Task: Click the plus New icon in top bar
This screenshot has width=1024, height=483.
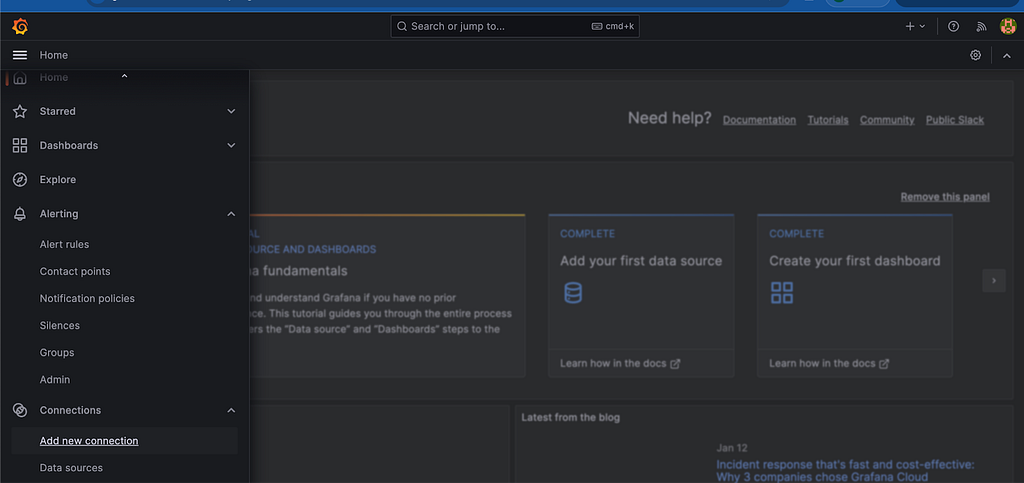Action: click(910, 27)
